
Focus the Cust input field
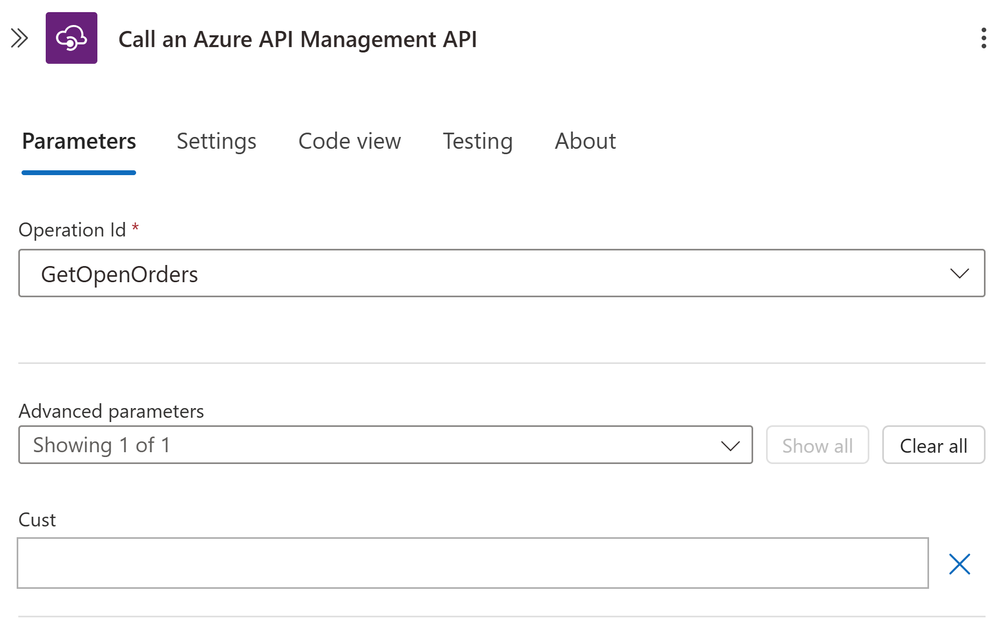[x=473, y=563]
